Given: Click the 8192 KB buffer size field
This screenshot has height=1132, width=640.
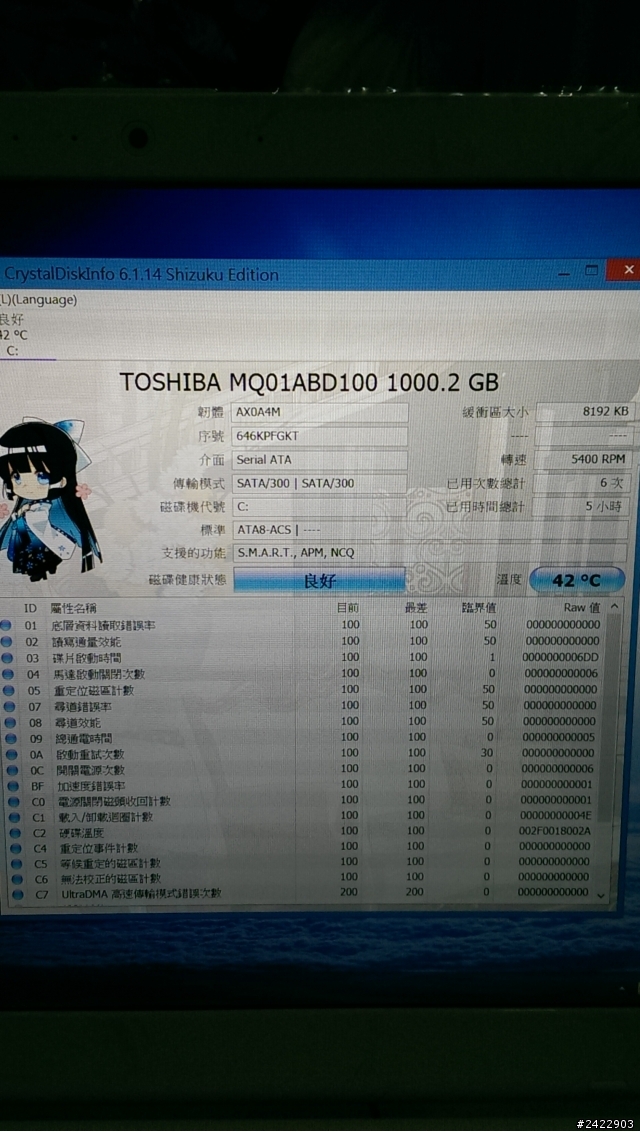Looking at the screenshot, I should point(586,412).
